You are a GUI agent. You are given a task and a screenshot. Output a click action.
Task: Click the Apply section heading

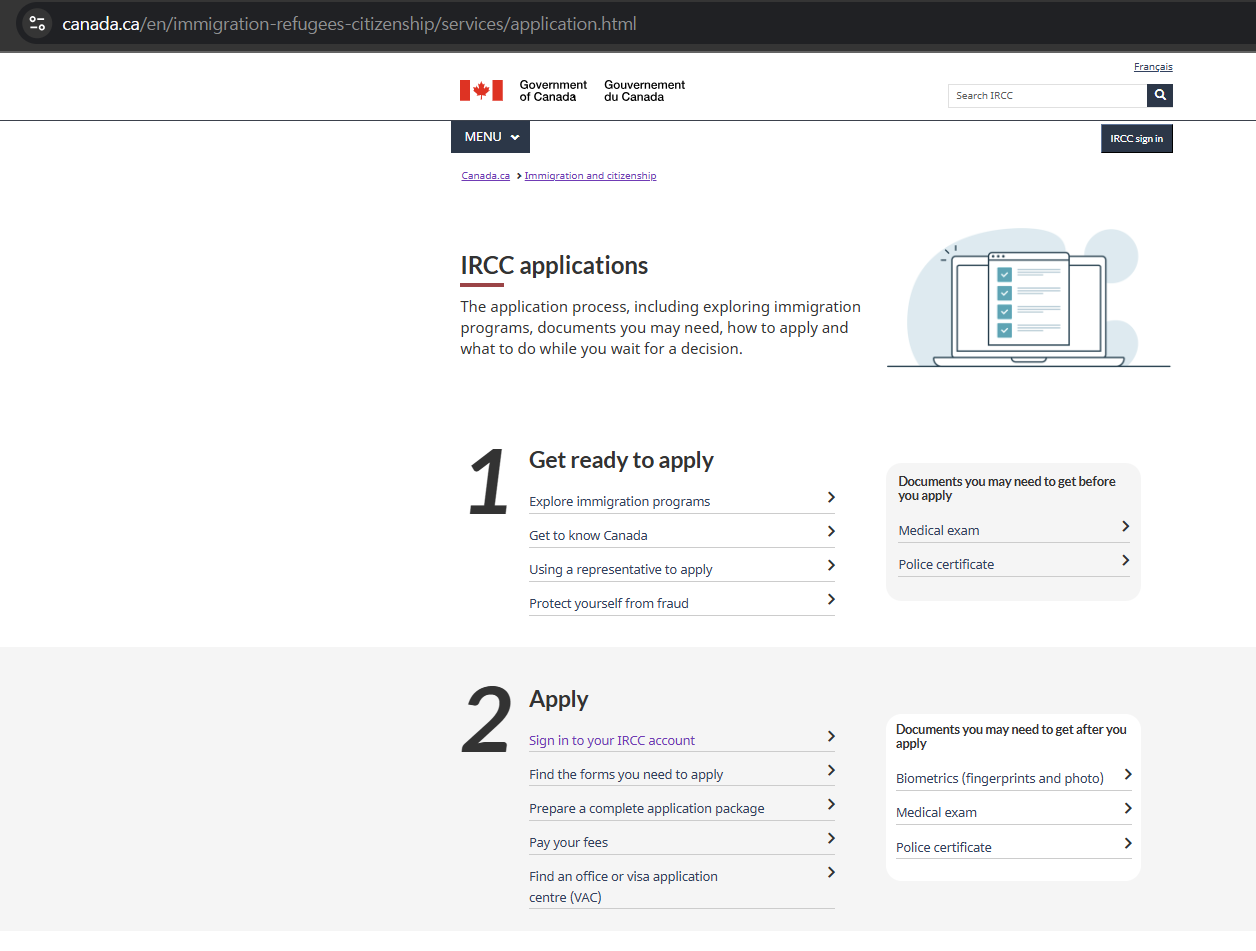pos(559,699)
